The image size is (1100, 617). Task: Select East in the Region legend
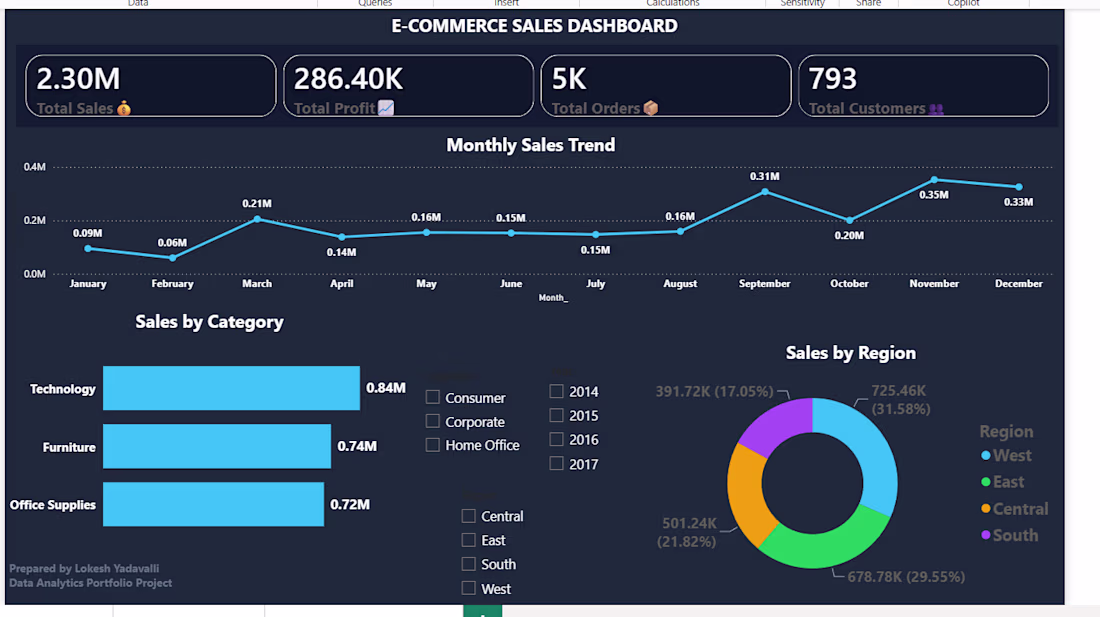click(1002, 482)
